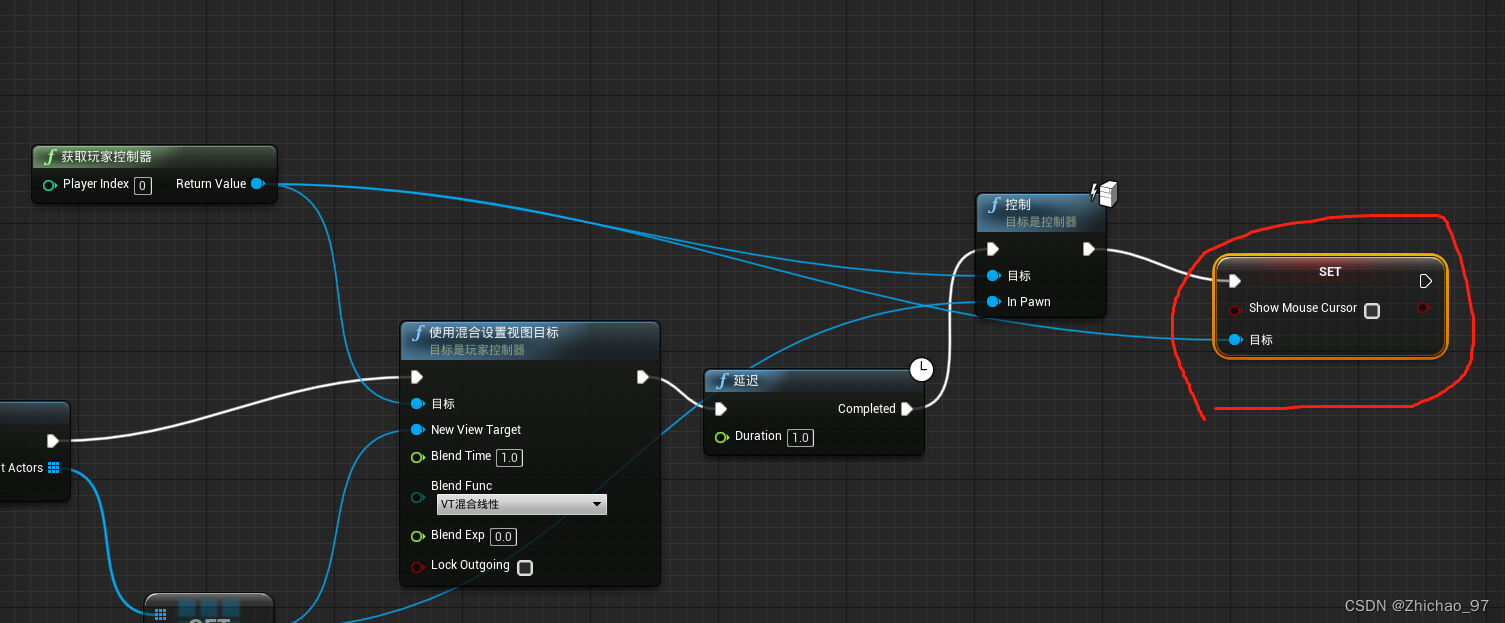
Task: Edit the Duration value field showing 1.0
Action: (x=800, y=437)
